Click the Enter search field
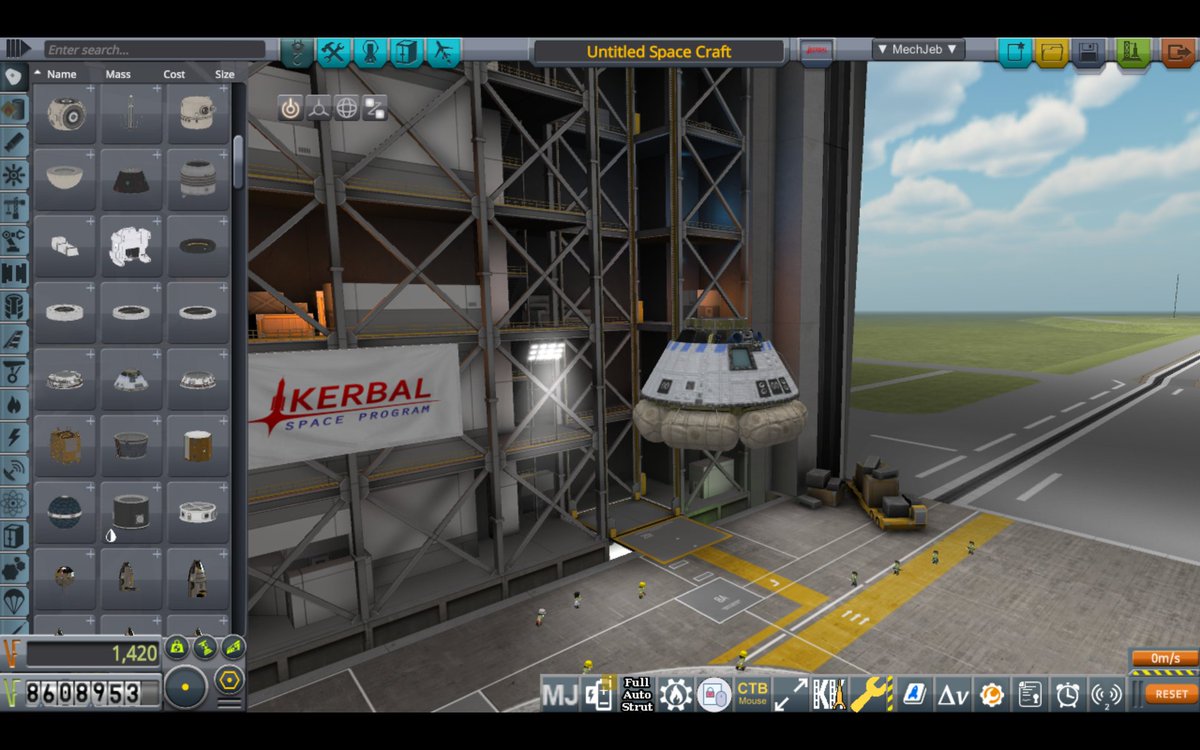This screenshot has width=1200, height=750. tap(155, 49)
